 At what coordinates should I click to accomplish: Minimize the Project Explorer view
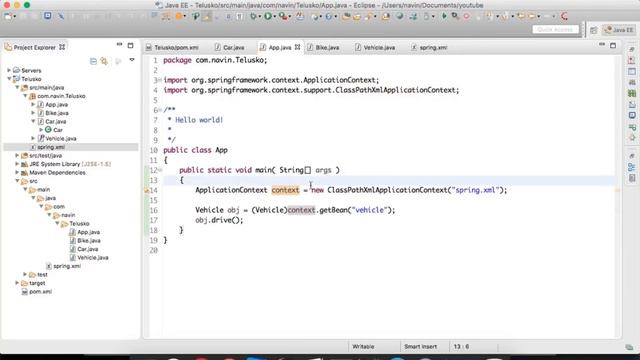click(x=119, y=44)
